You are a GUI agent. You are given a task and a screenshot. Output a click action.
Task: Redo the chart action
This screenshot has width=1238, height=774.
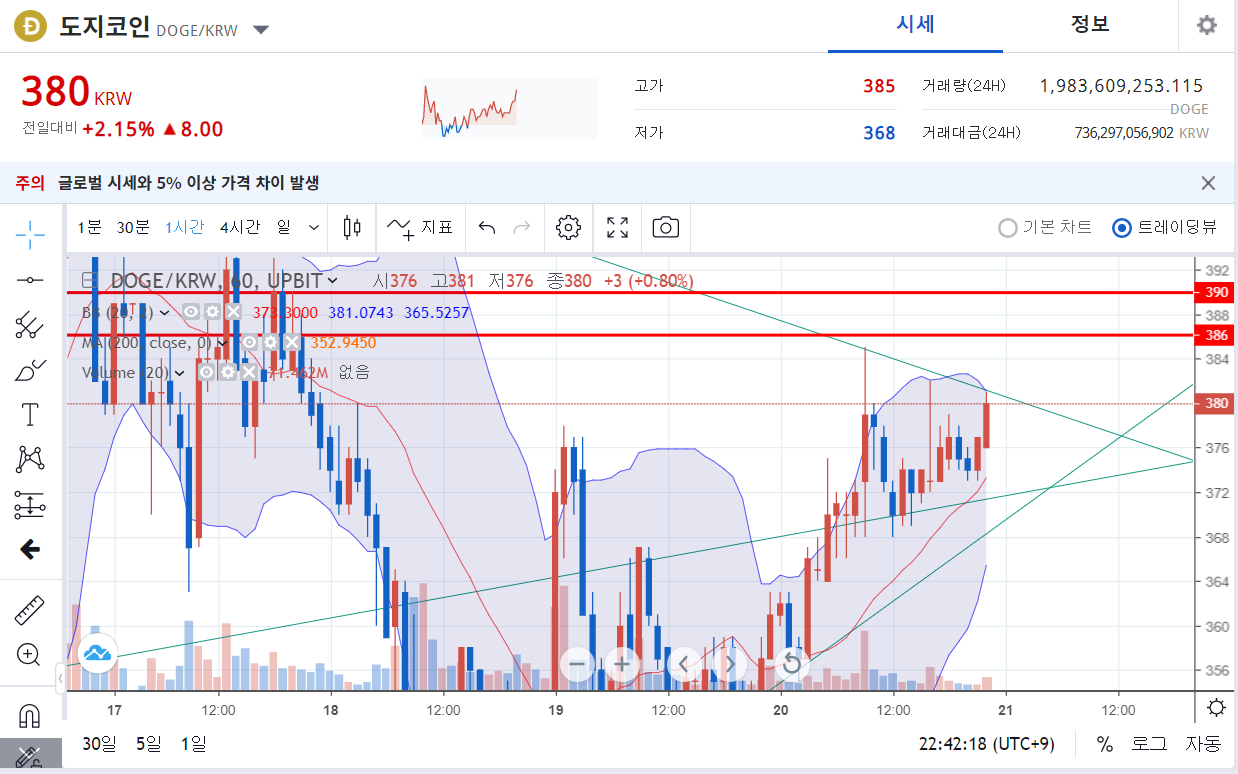coord(521,228)
